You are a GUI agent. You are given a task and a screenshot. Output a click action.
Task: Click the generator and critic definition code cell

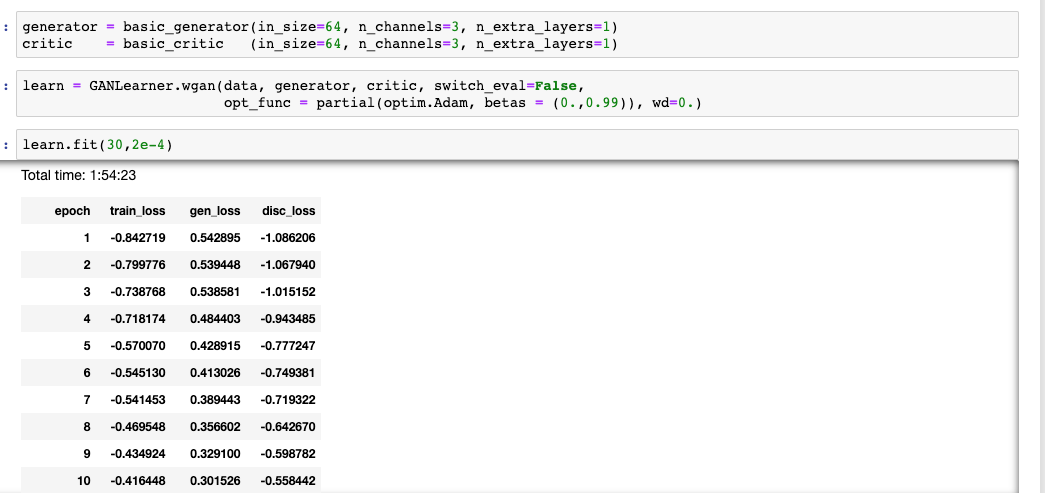[517, 35]
